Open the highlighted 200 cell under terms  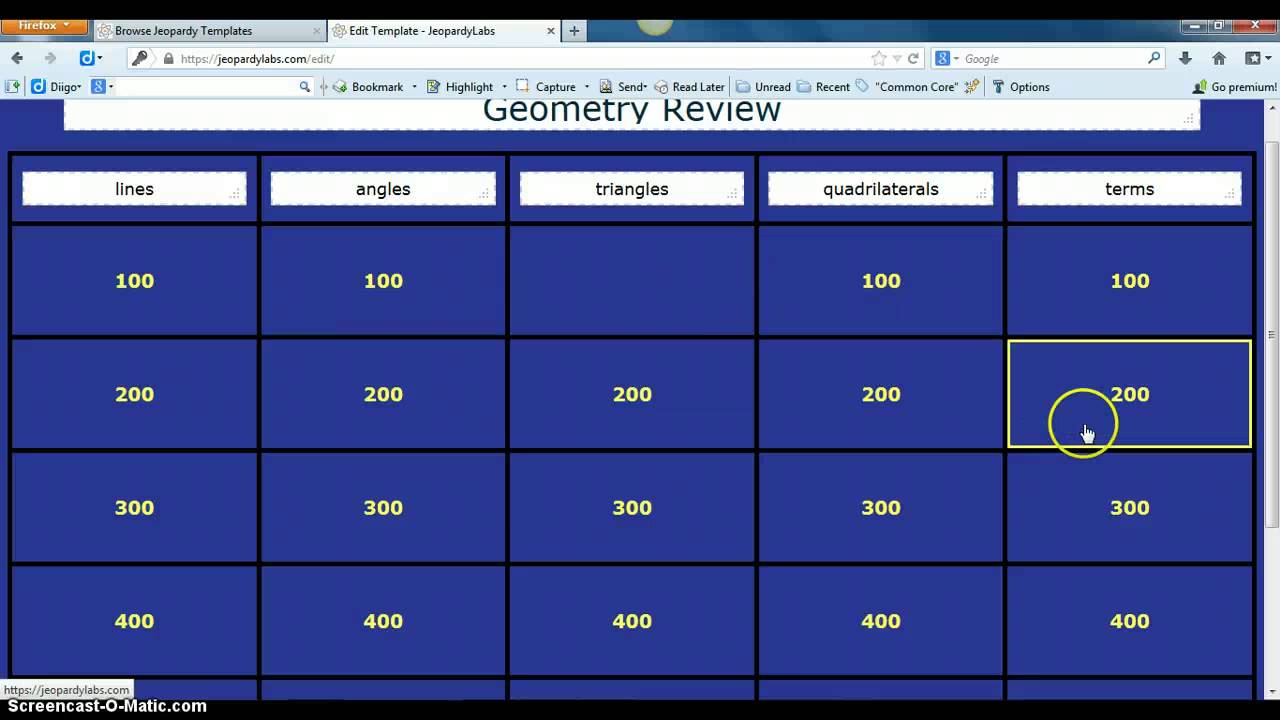(1130, 394)
